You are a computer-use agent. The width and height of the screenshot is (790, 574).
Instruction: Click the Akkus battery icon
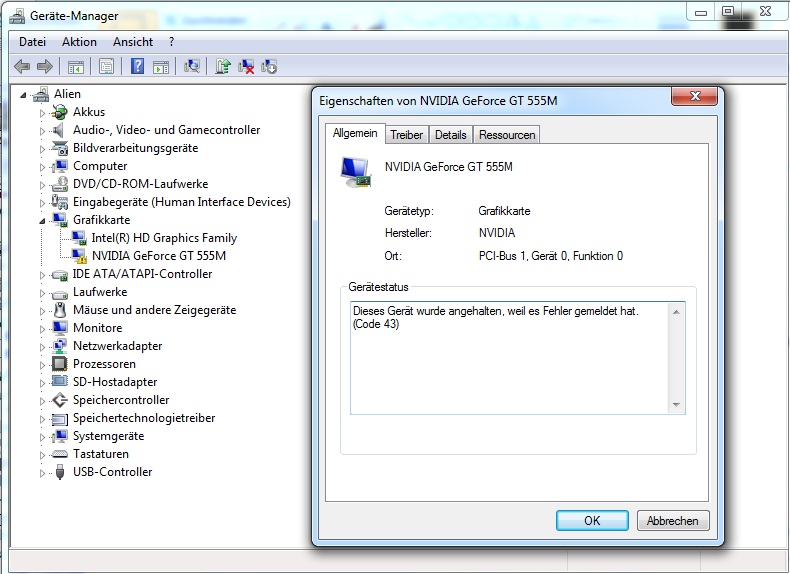point(59,112)
